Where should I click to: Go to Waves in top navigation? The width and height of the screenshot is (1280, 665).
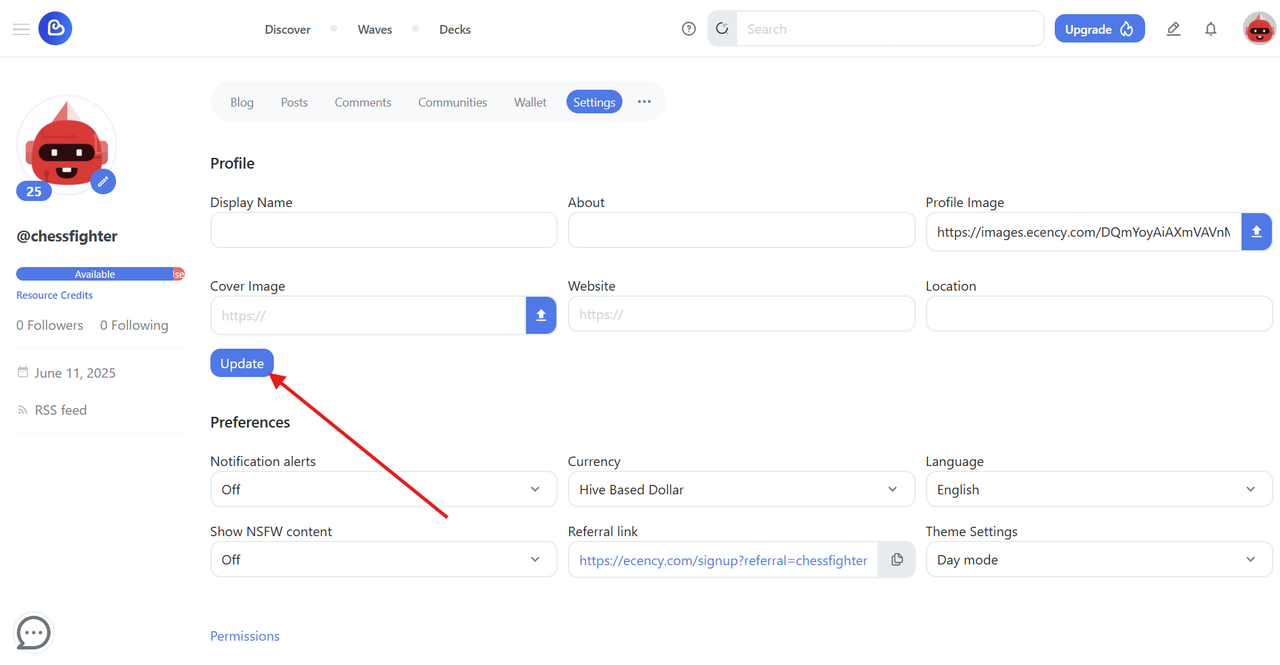coord(375,29)
